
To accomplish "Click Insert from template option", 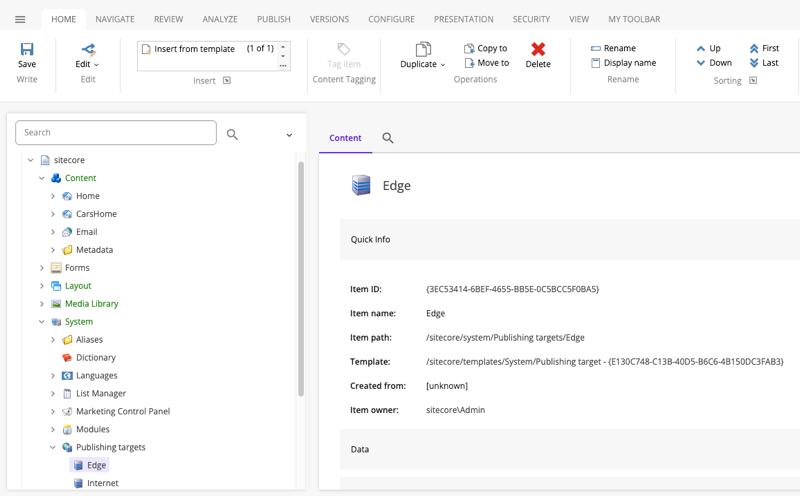I will tap(194, 49).
